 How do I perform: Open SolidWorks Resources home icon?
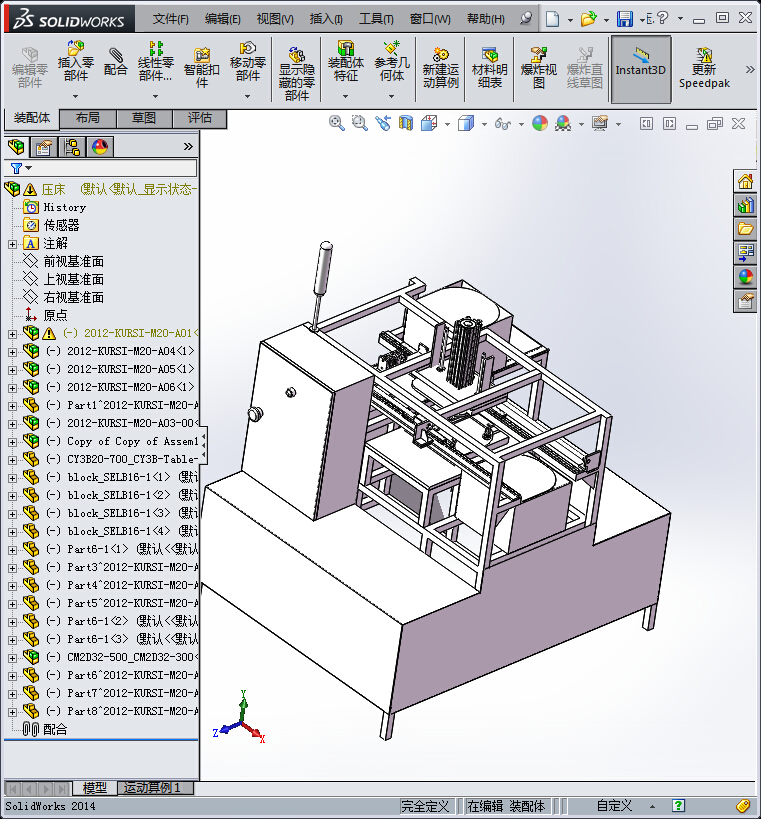745,182
